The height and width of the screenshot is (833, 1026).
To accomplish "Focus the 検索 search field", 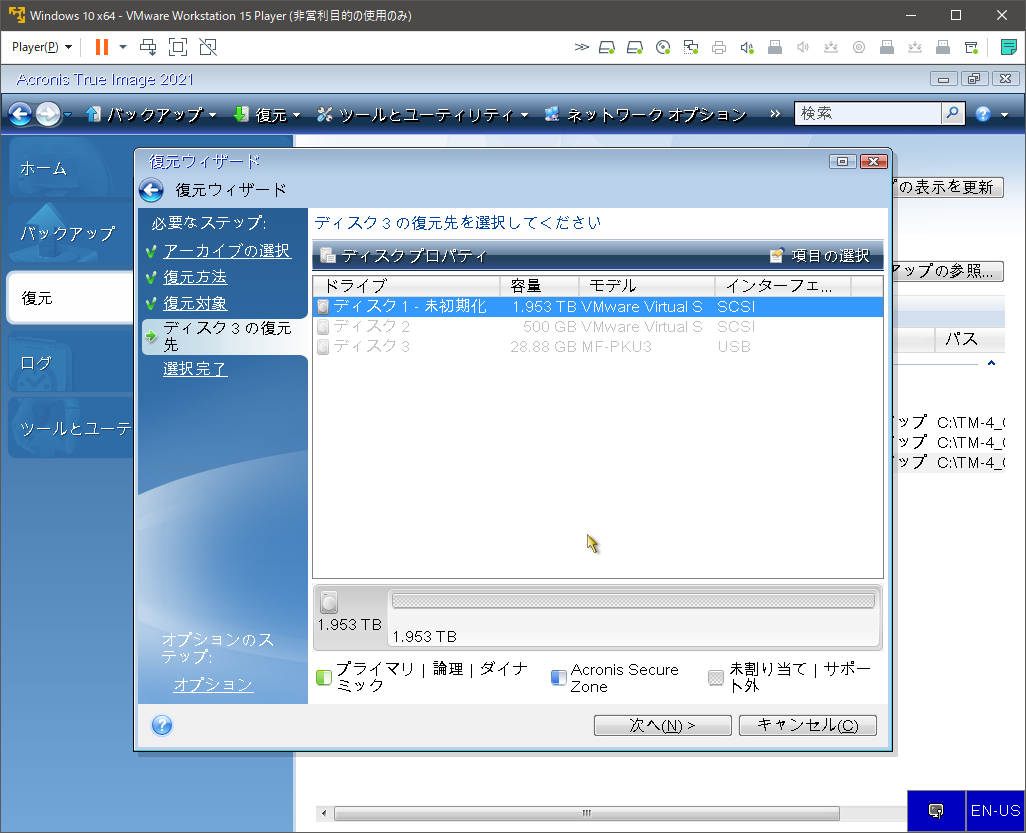I will (868, 114).
